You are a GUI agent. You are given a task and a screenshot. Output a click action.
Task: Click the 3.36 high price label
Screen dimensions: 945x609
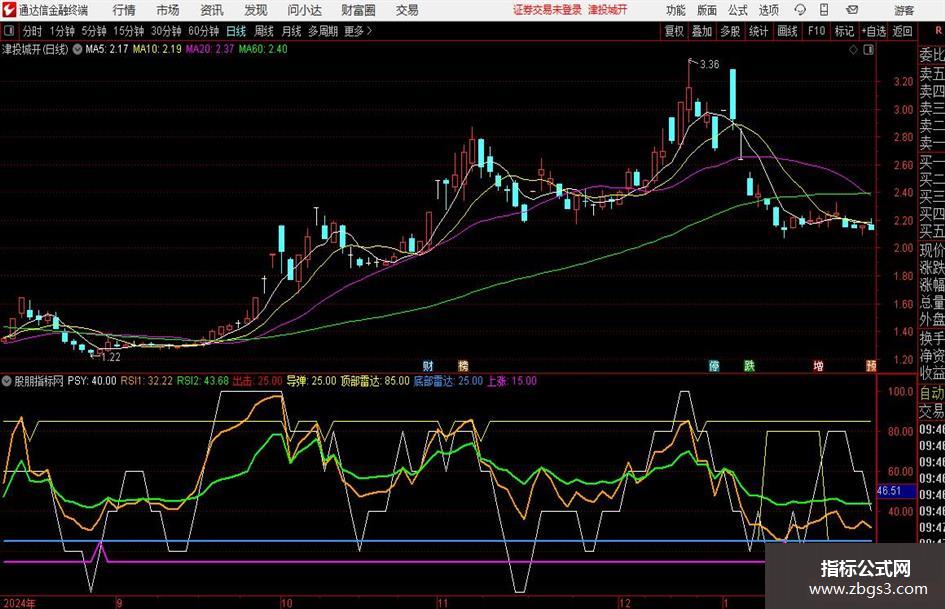click(x=709, y=65)
